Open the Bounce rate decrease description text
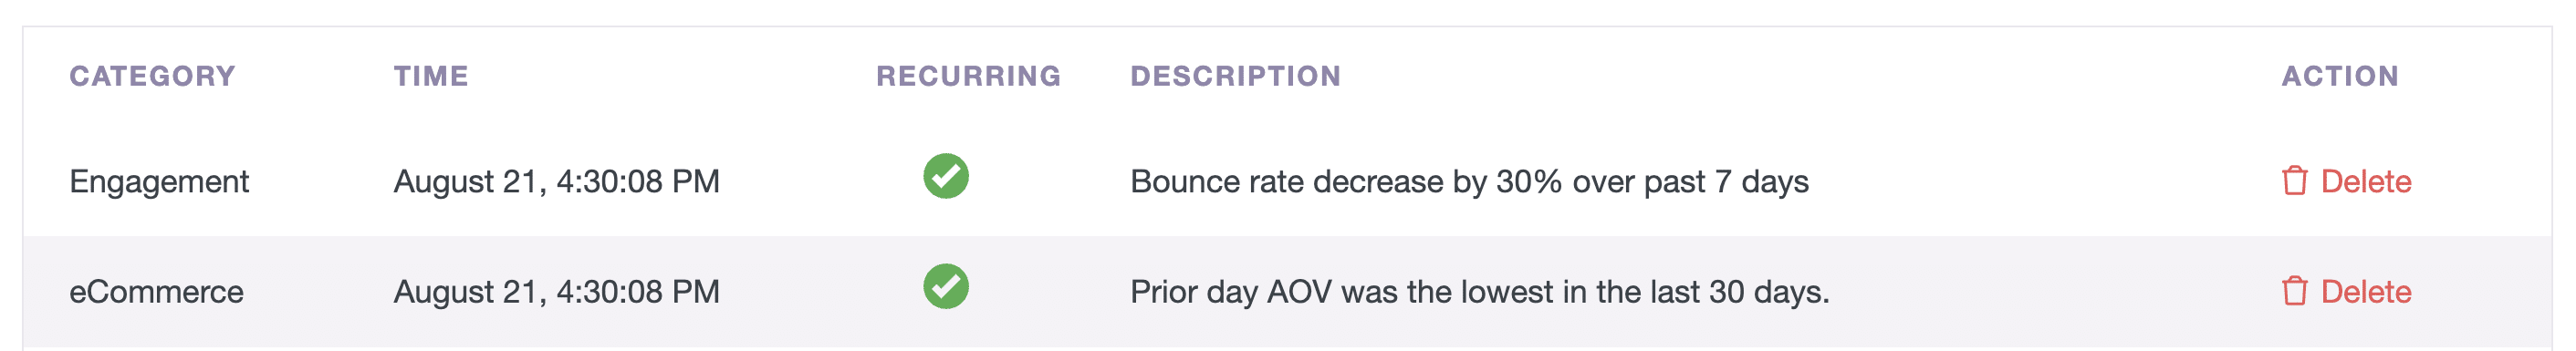 click(1469, 182)
